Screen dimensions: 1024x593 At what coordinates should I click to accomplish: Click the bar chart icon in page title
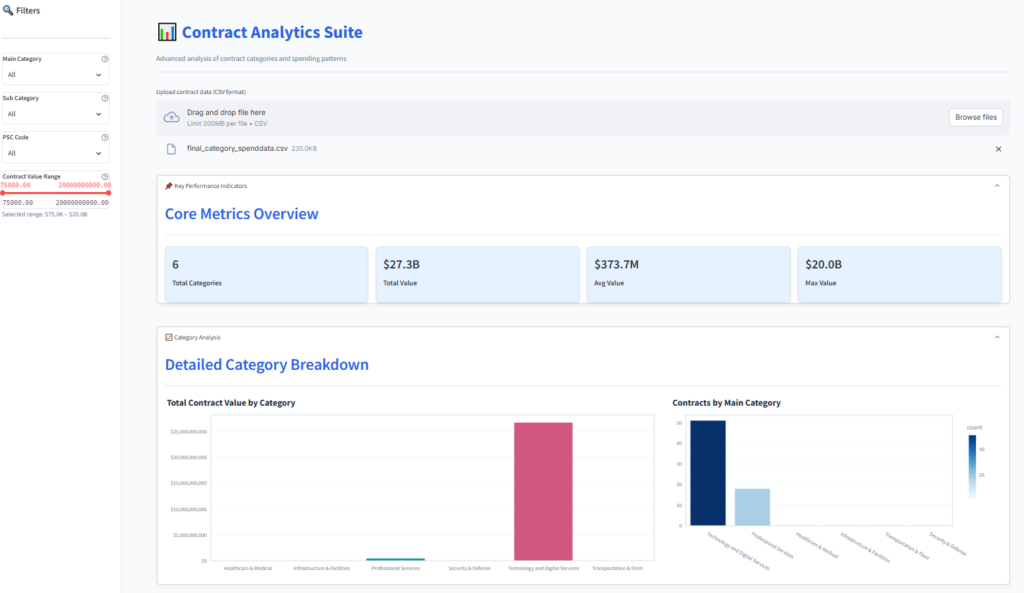click(x=167, y=33)
